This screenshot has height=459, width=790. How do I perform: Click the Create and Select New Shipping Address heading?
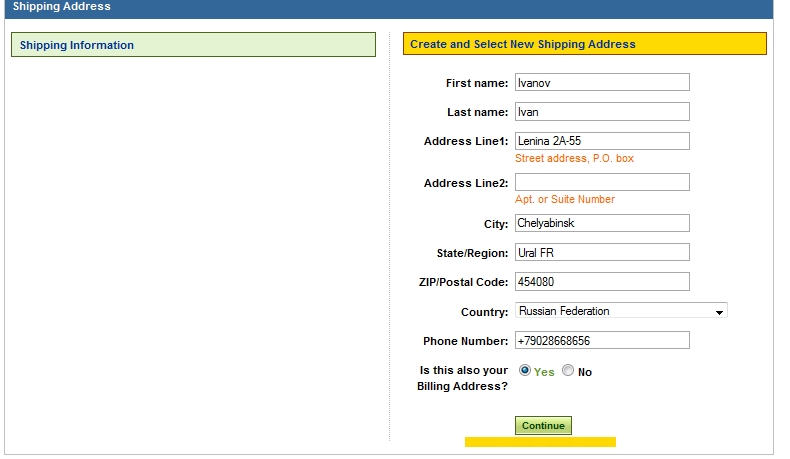pyautogui.click(x=585, y=44)
